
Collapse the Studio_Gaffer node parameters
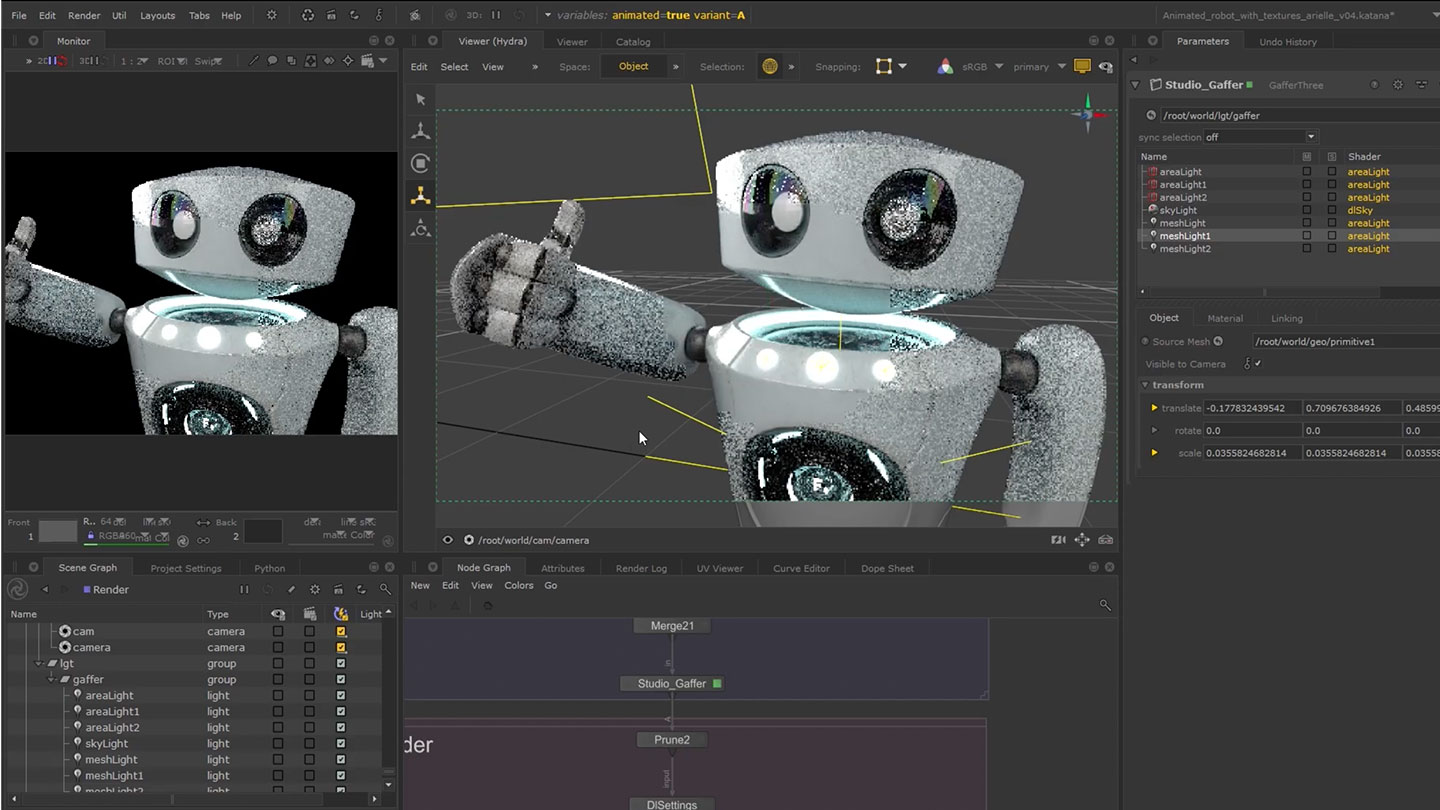pyautogui.click(x=1135, y=85)
